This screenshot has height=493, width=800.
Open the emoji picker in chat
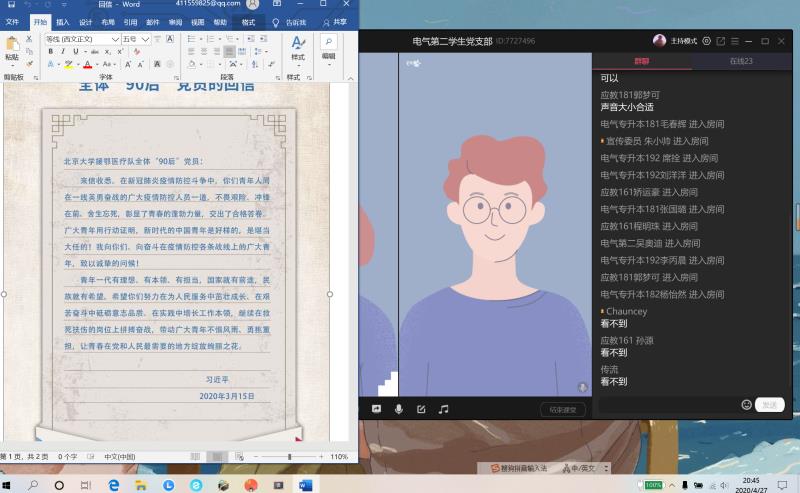coord(746,405)
